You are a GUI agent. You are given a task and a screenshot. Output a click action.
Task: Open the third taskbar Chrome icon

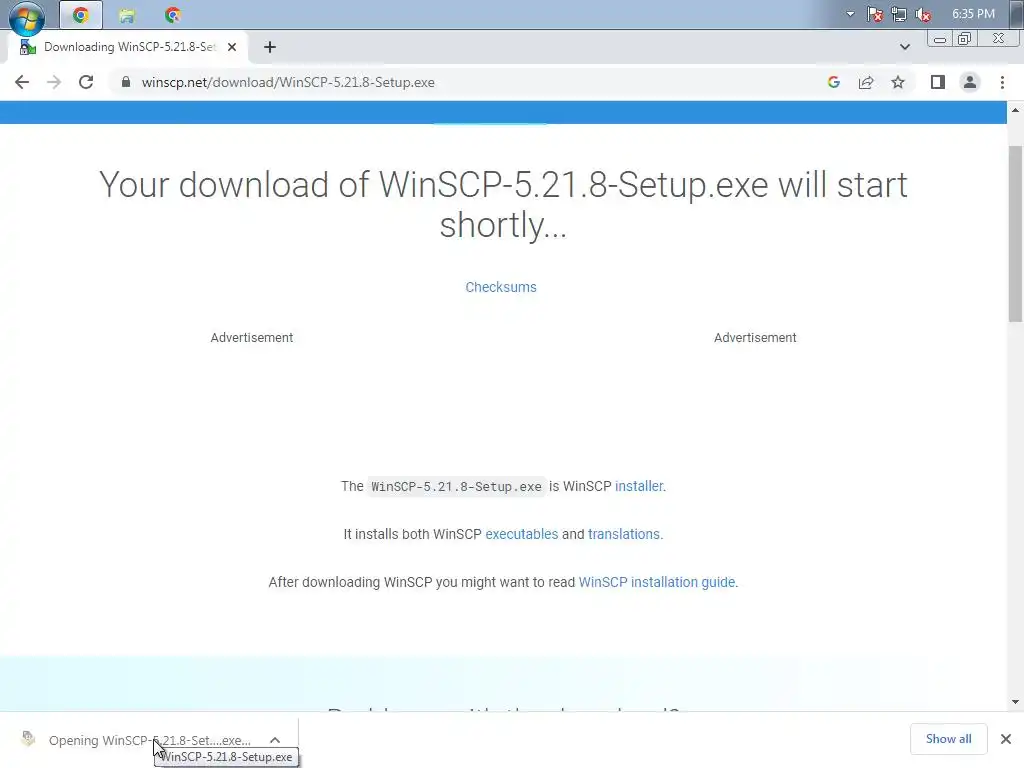(173, 15)
